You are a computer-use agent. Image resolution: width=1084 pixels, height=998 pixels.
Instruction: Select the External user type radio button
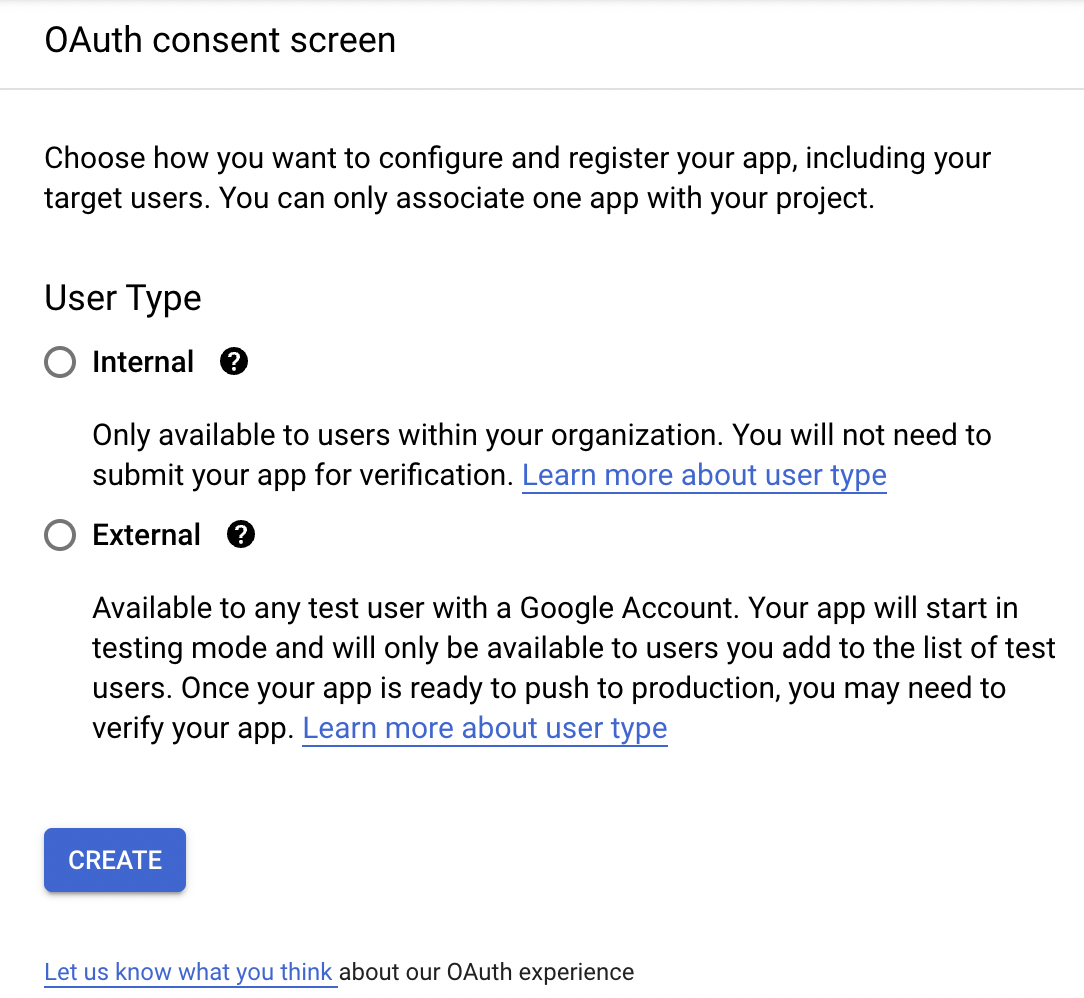(x=60, y=536)
